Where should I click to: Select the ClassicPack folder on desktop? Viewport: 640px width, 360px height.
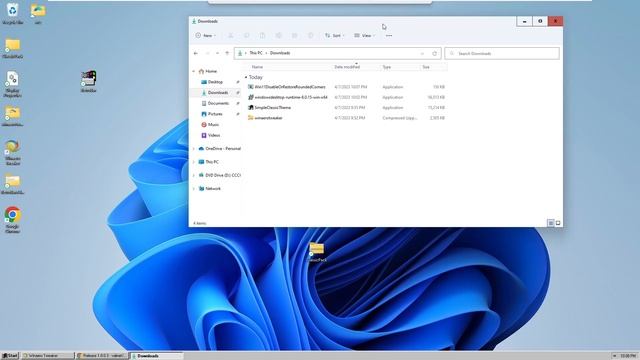[317, 252]
